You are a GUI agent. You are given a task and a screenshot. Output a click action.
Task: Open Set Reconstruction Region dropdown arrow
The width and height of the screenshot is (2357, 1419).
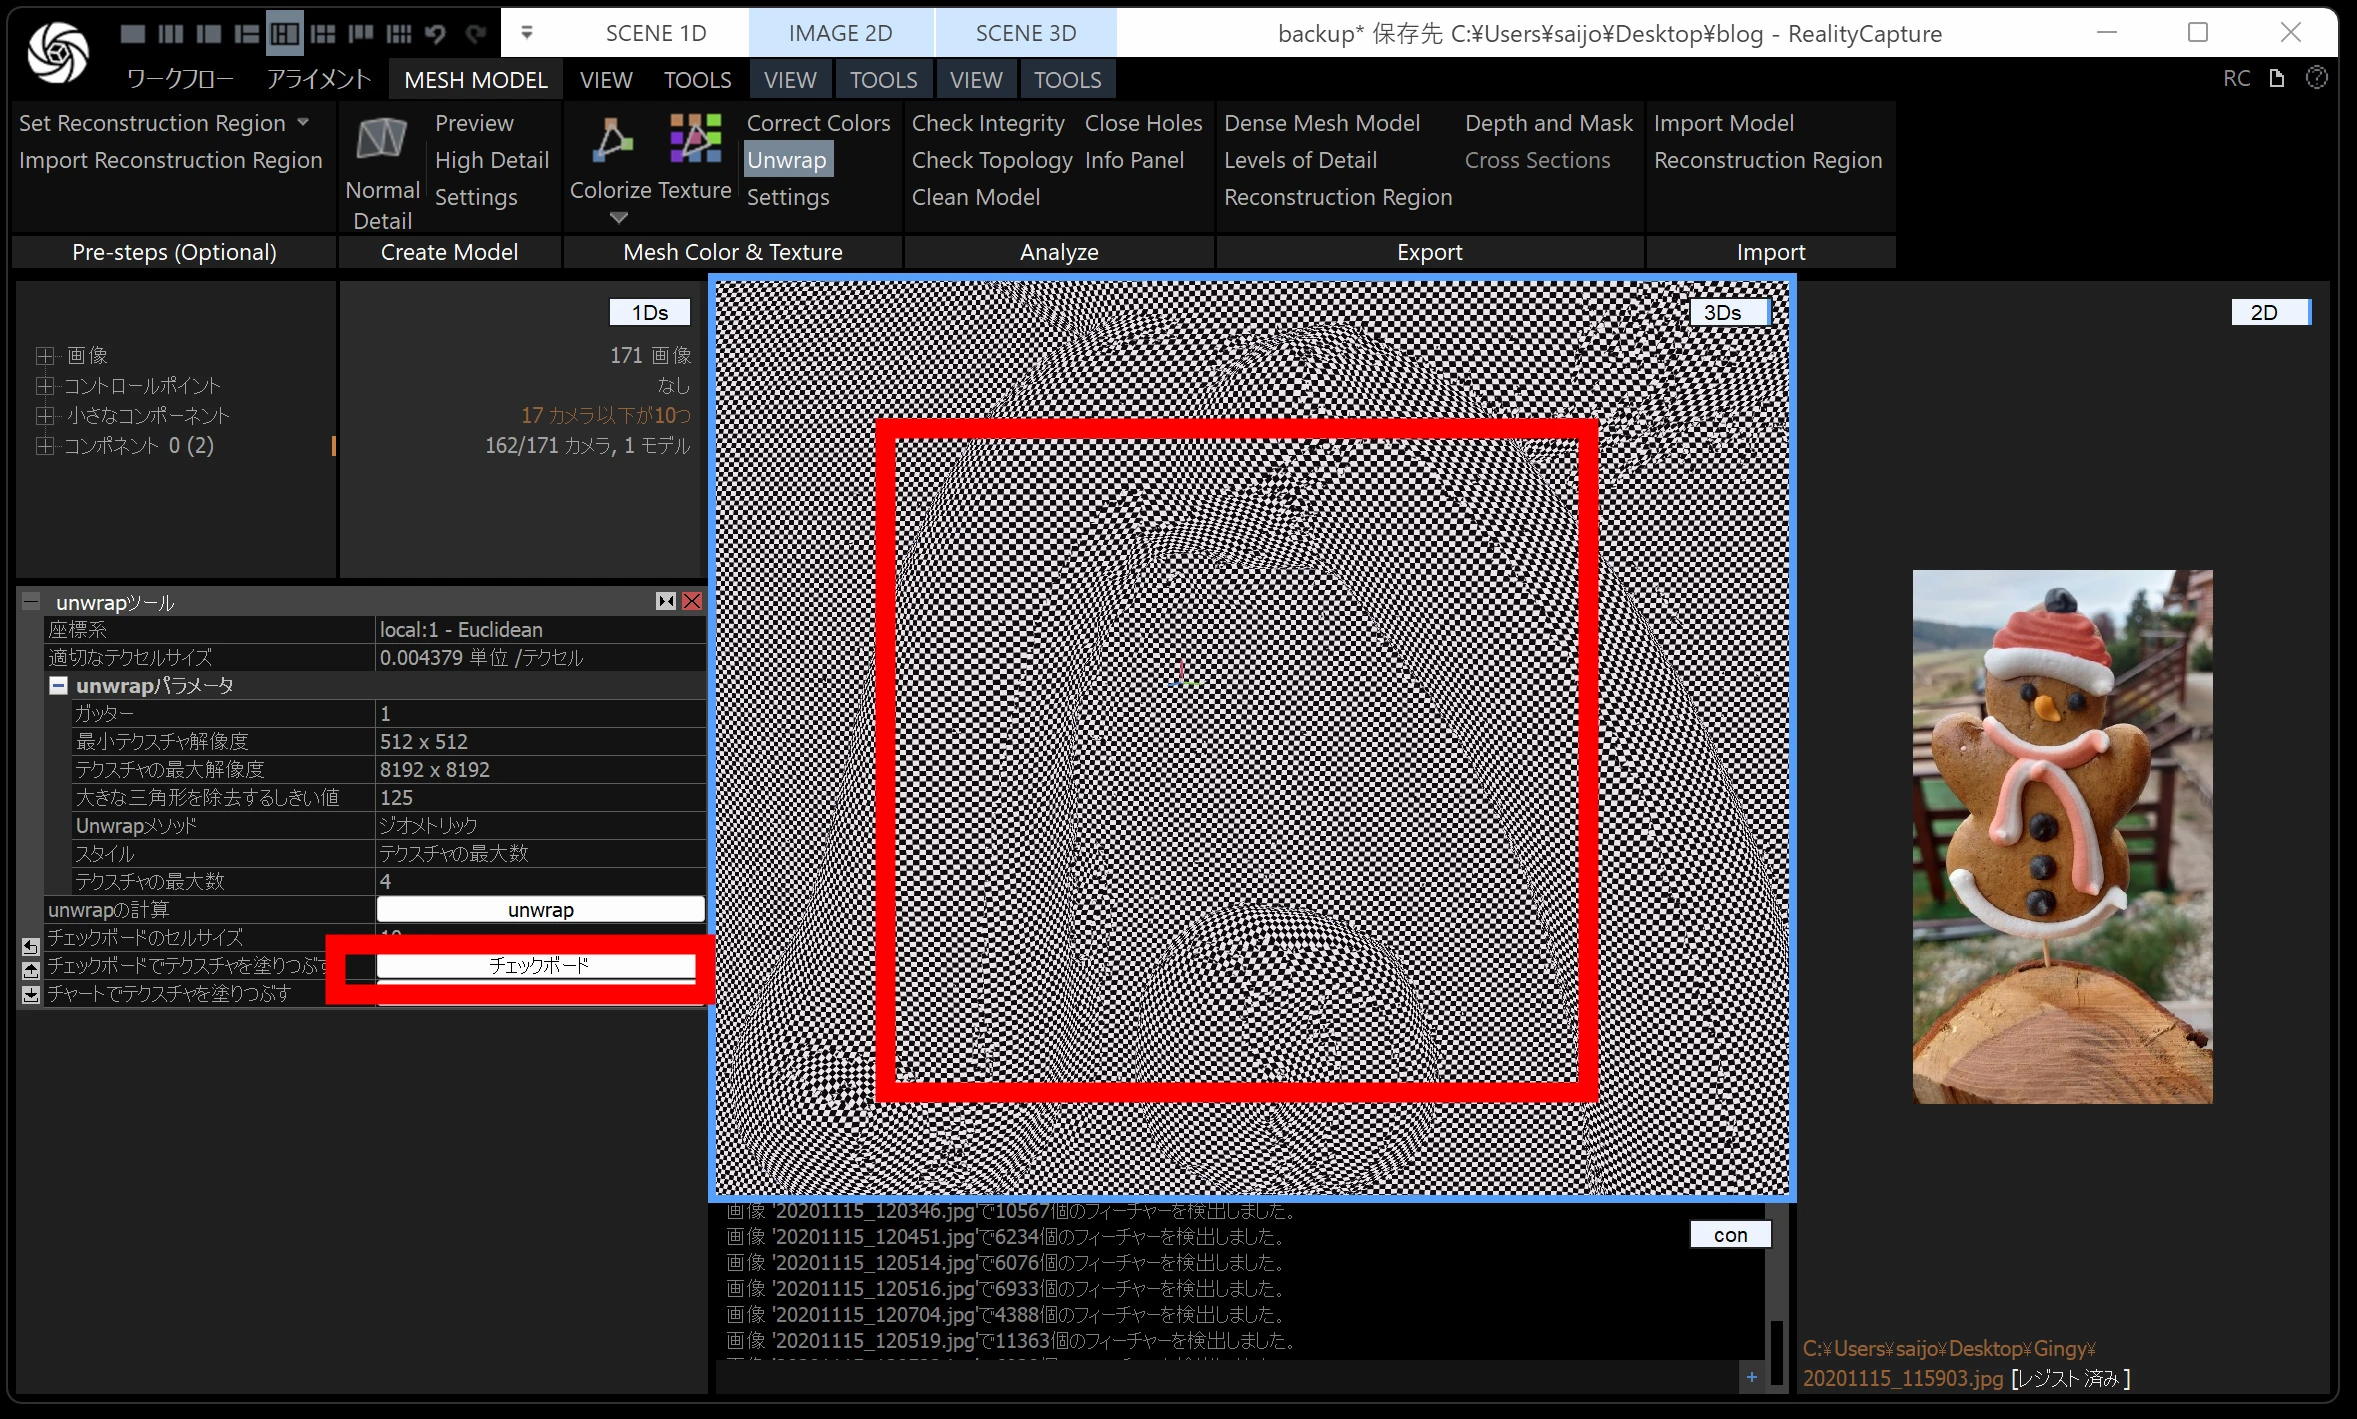(303, 122)
